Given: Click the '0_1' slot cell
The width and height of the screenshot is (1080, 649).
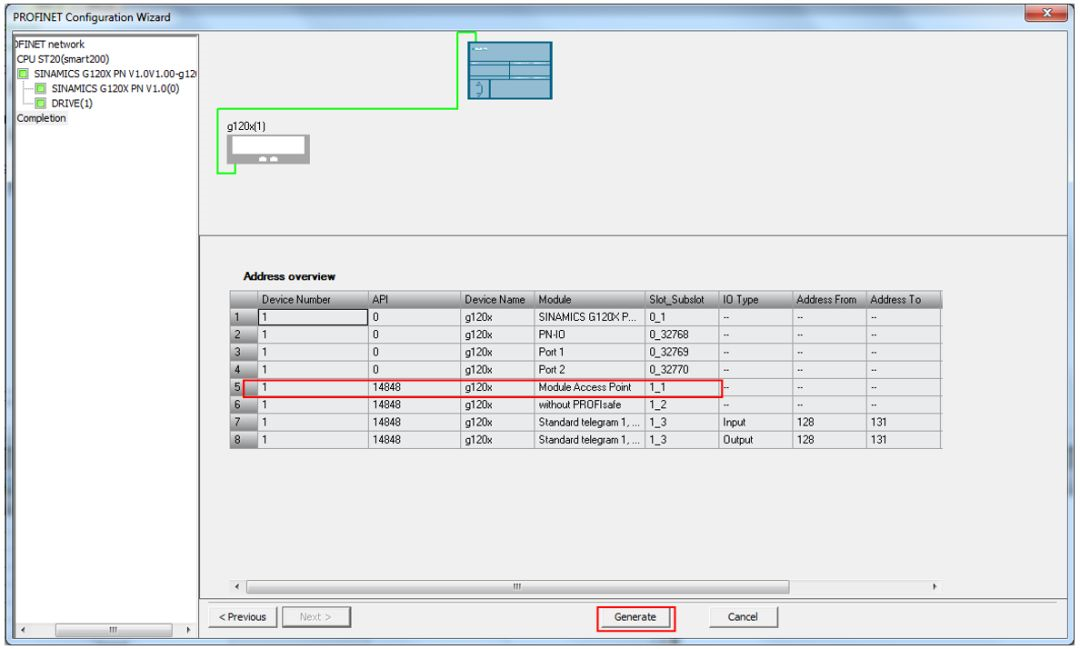Looking at the screenshot, I should (682, 318).
